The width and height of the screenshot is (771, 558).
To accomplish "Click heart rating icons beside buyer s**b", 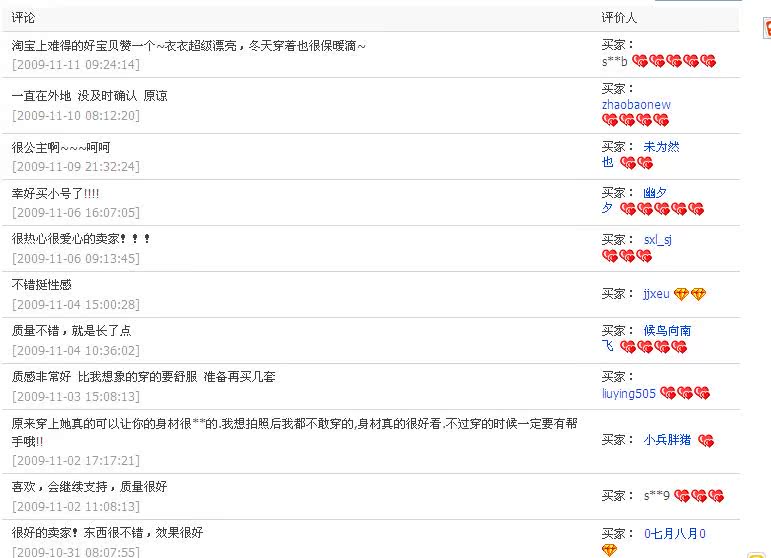I will tap(674, 61).
